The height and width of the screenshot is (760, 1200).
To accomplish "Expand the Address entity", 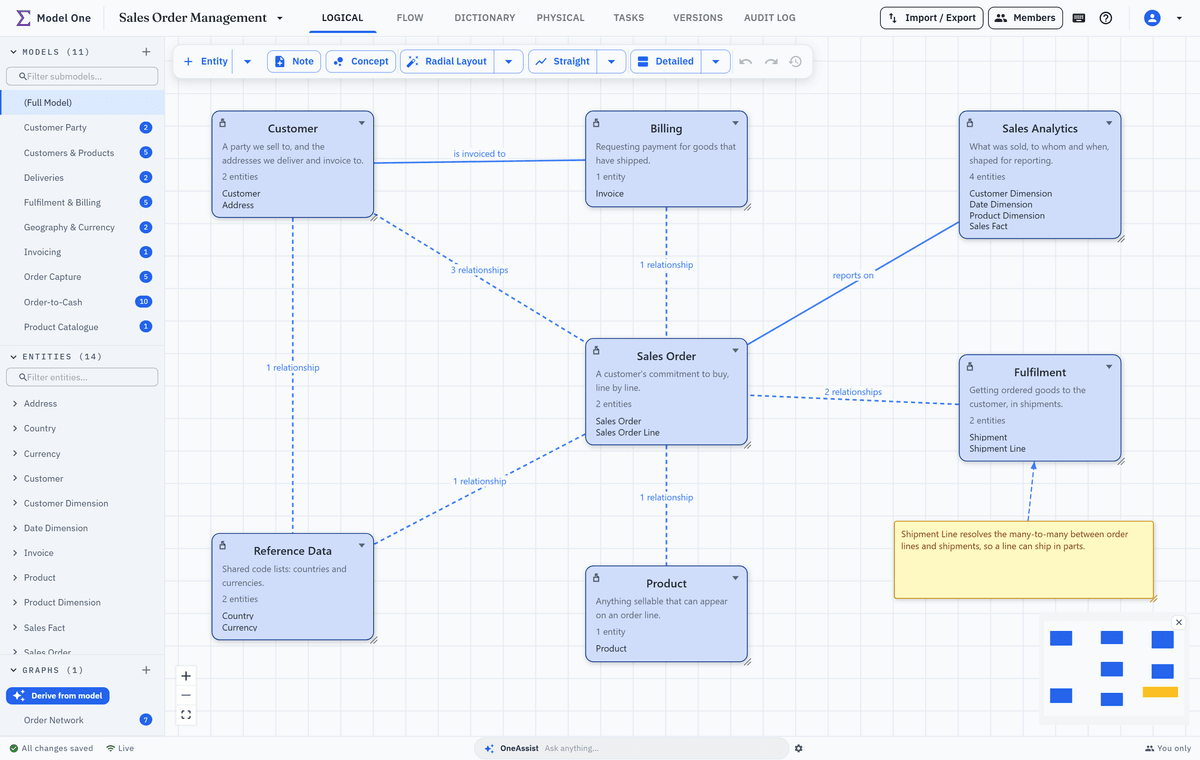I will click(14, 404).
